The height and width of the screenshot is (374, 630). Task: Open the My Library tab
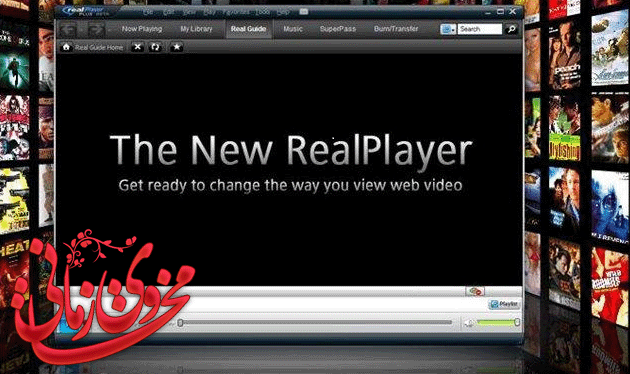[196, 29]
